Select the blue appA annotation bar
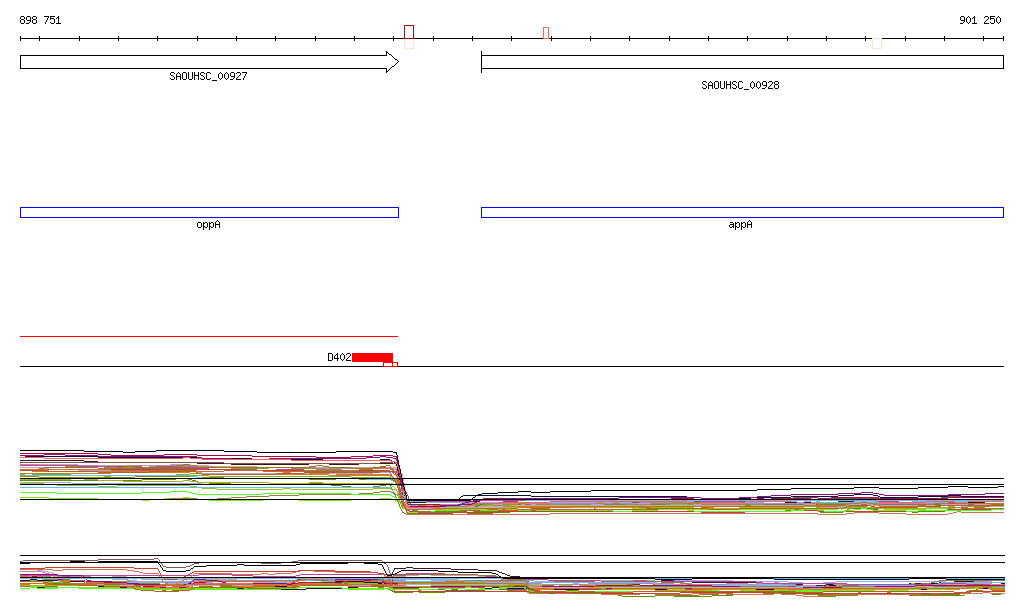The image size is (1024, 611). [743, 212]
